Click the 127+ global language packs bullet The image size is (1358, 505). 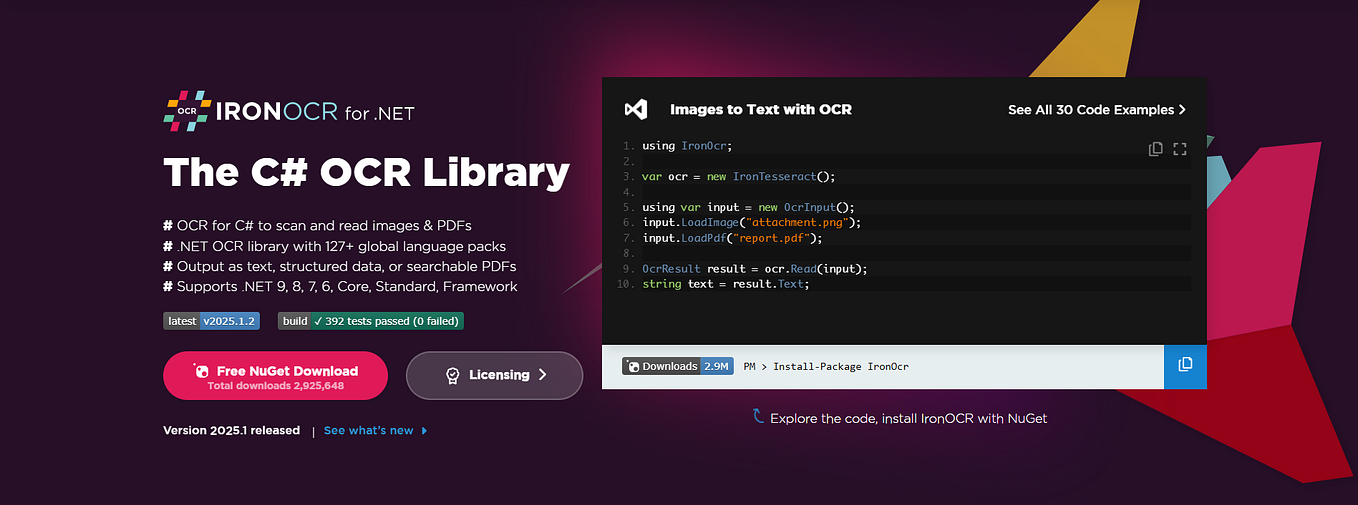(335, 246)
